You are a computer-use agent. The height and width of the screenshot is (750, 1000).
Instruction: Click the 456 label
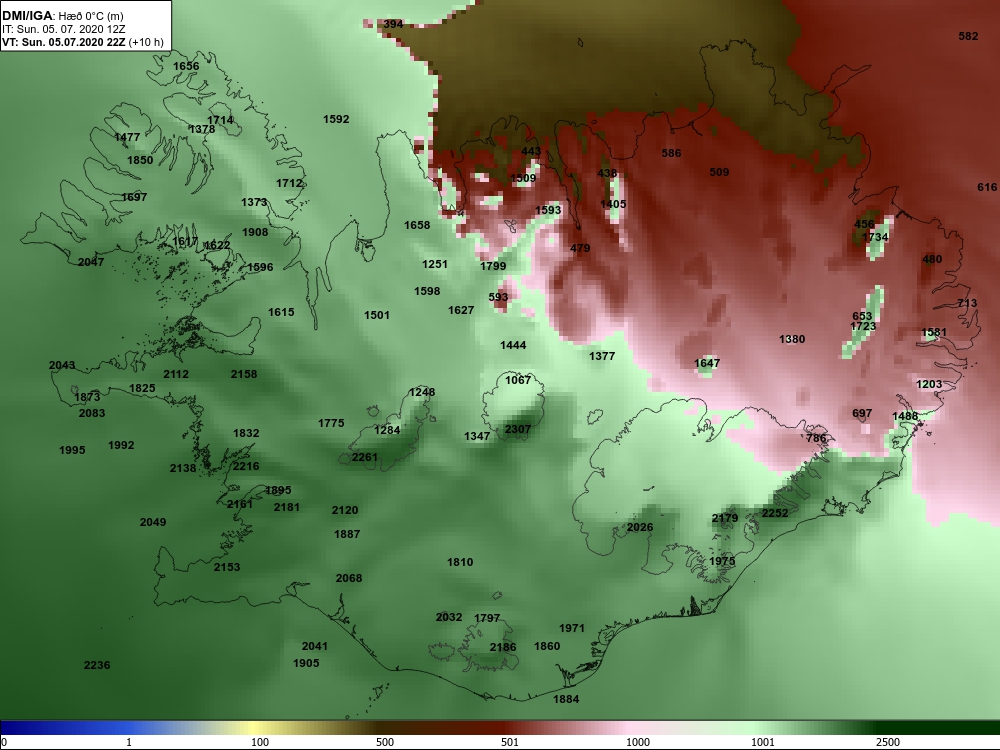coord(864,224)
